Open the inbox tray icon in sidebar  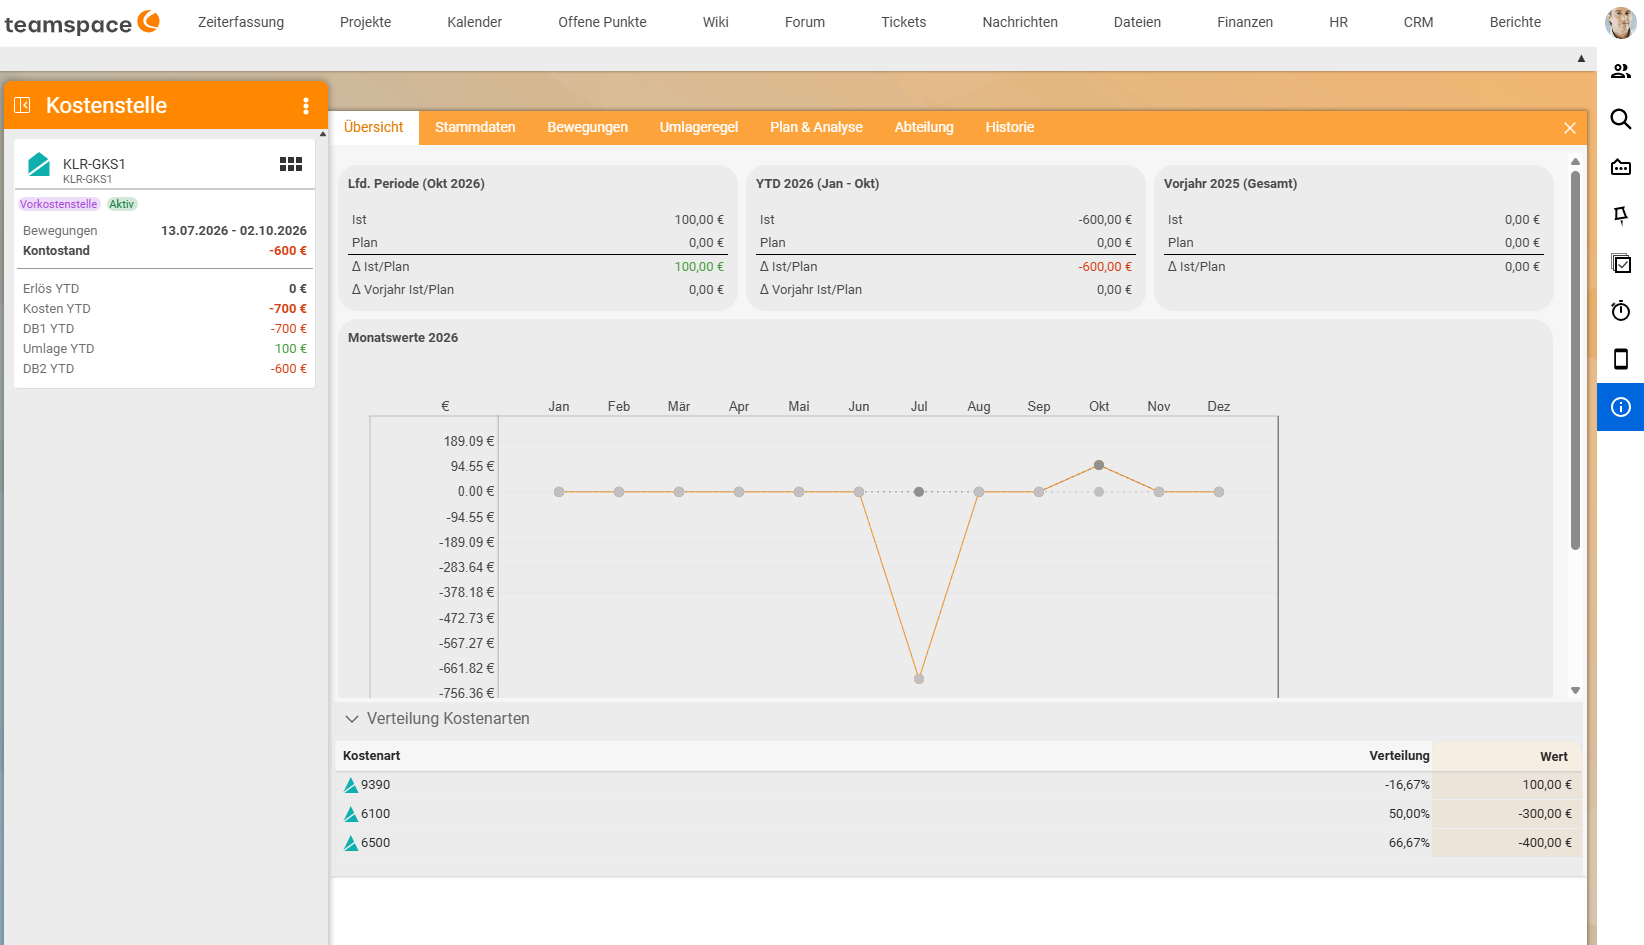(x=1621, y=167)
